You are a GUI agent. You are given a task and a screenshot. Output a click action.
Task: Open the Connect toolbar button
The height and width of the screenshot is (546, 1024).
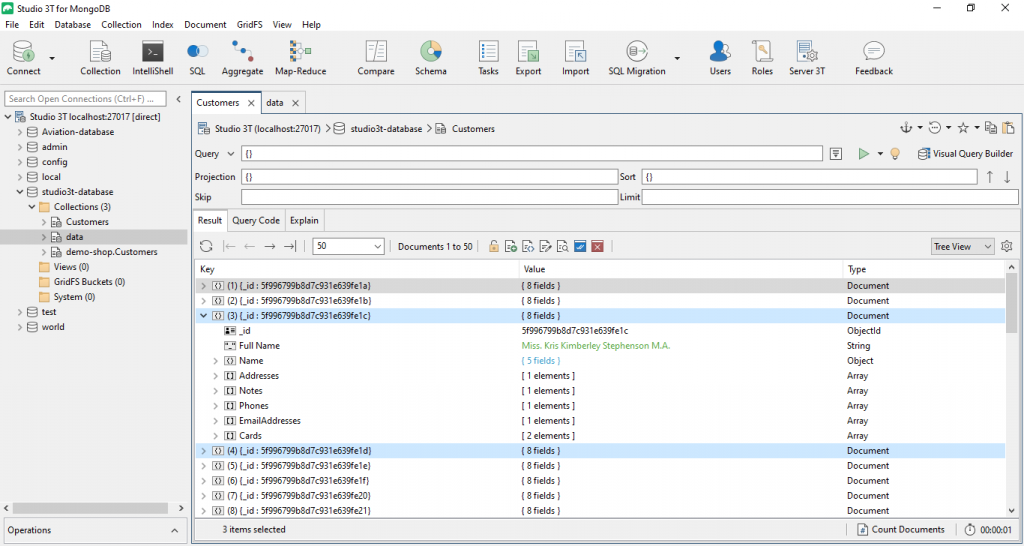[24, 58]
